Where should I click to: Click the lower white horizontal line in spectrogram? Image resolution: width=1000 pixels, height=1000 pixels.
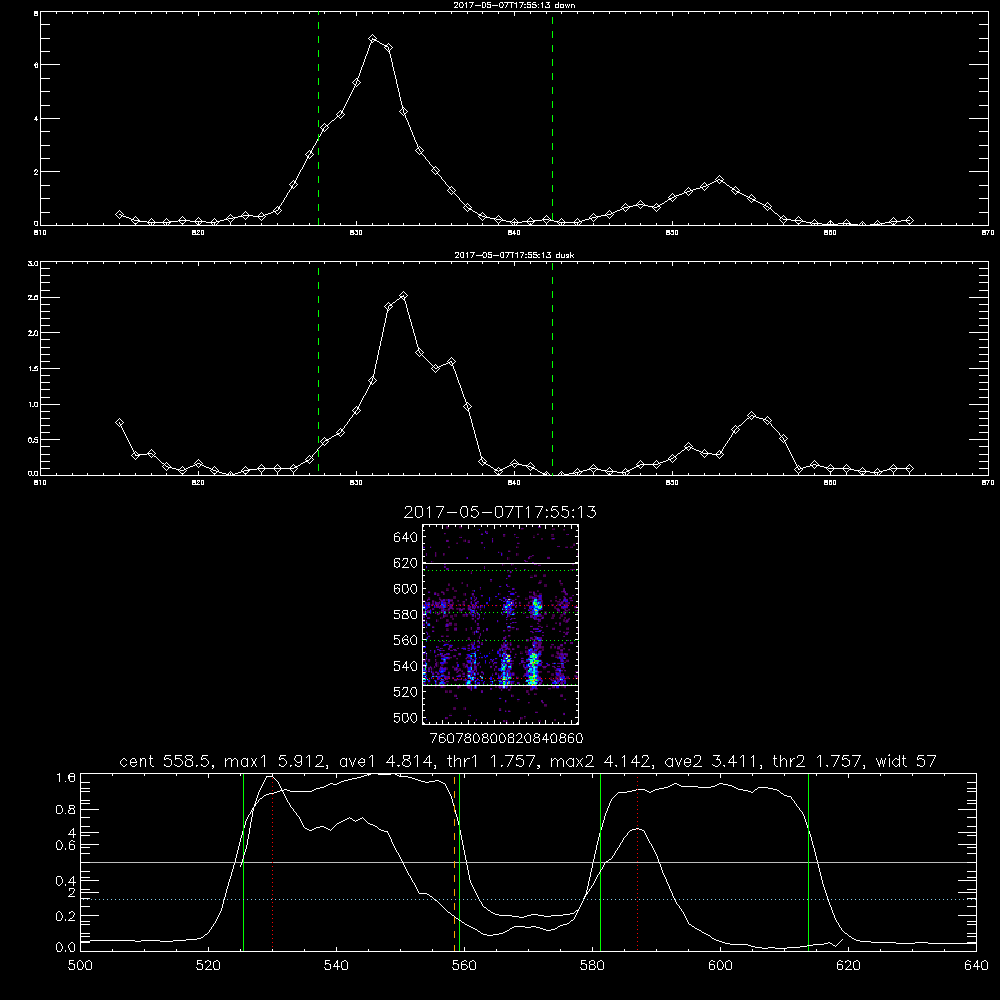coord(500,686)
